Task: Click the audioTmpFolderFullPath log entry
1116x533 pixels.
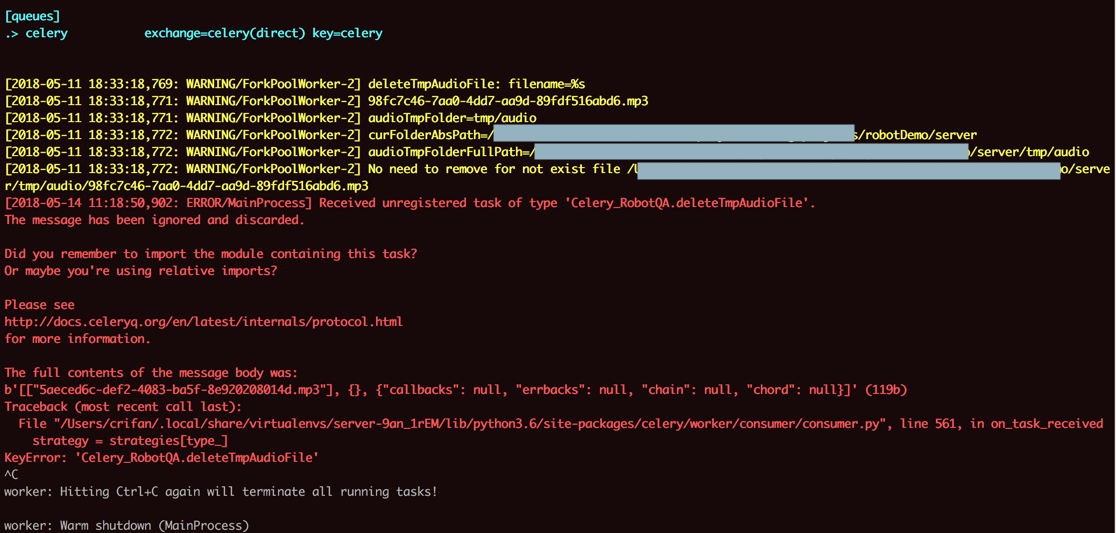Action: [x=450, y=152]
